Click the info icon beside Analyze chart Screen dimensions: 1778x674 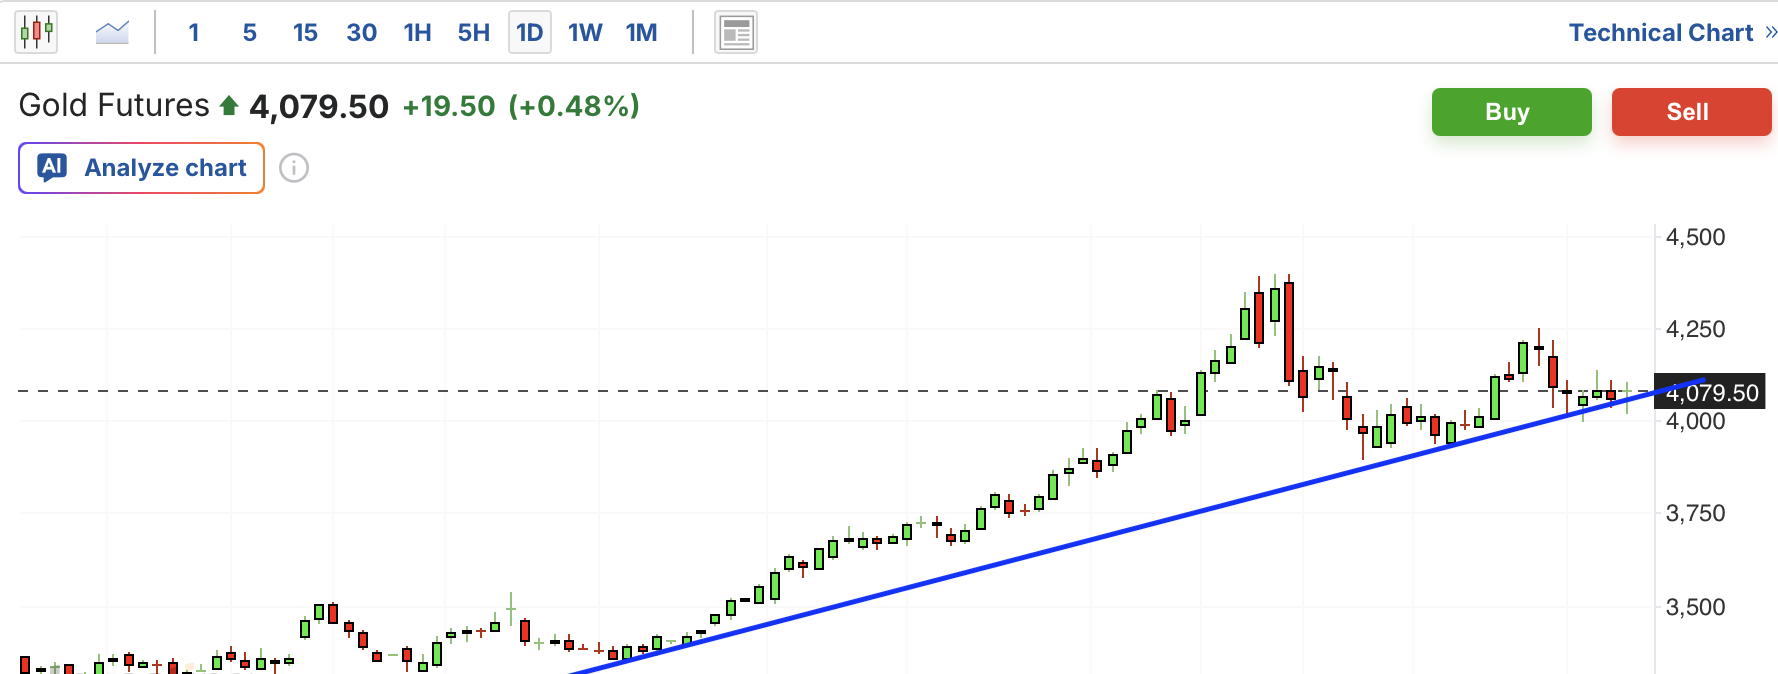tap(293, 168)
